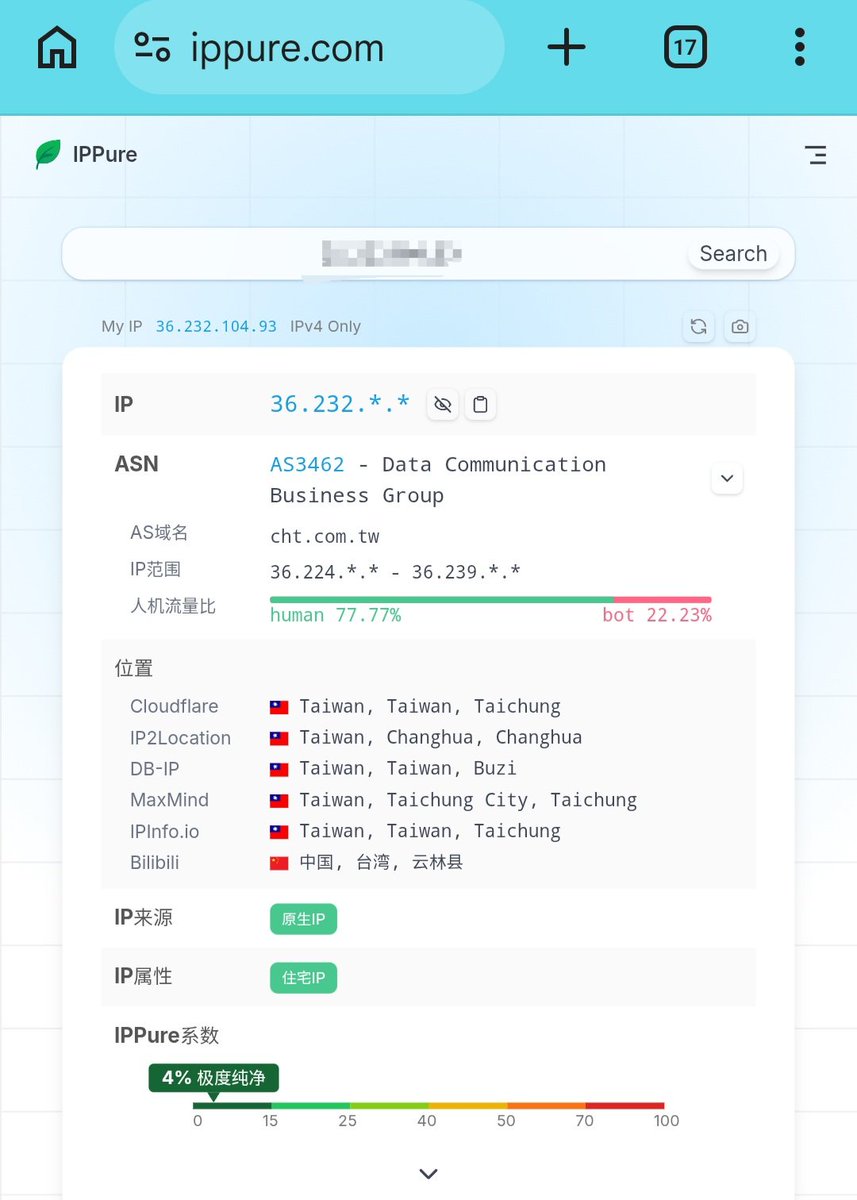
Task: Click the human 77.77% label
Action: pyautogui.click(x=335, y=615)
